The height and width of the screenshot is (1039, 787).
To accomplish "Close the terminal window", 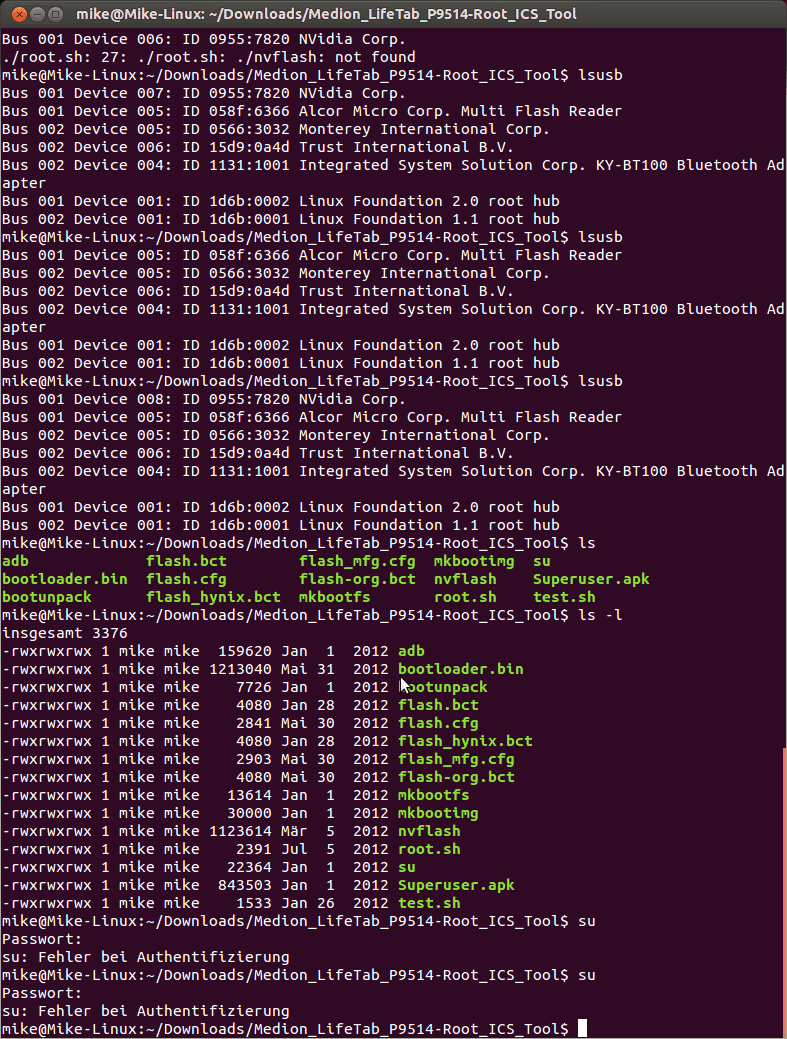I will pyautogui.click(x=19, y=14).
